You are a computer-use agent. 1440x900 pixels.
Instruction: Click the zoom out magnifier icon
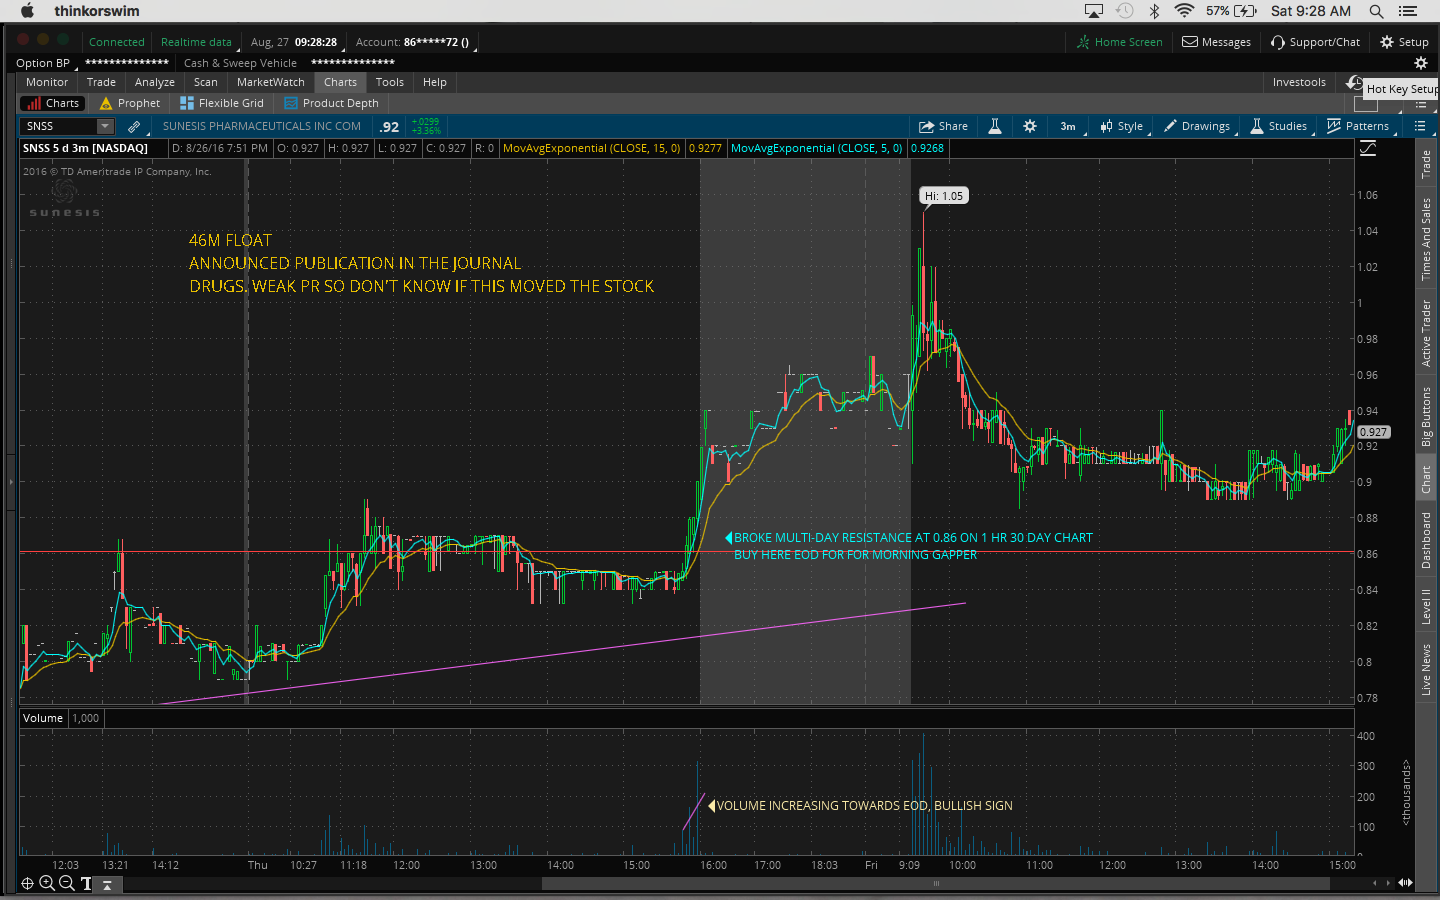pyautogui.click(x=66, y=883)
